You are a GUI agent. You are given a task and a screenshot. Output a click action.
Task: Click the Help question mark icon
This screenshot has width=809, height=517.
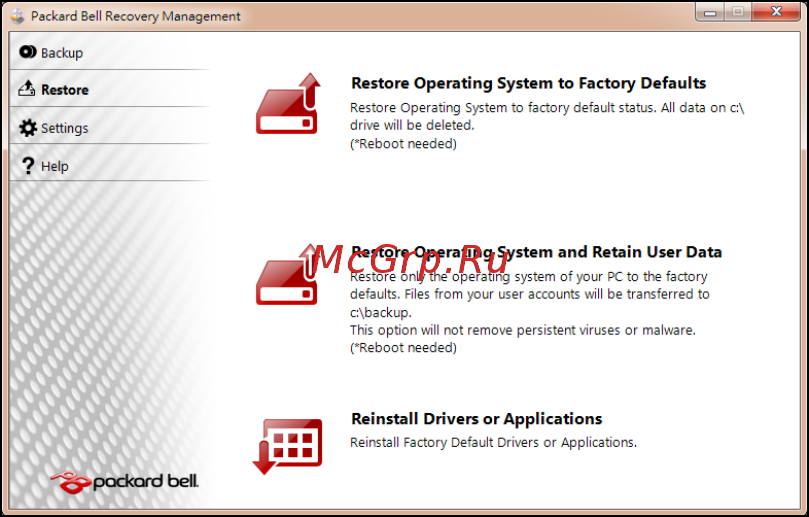coord(28,166)
